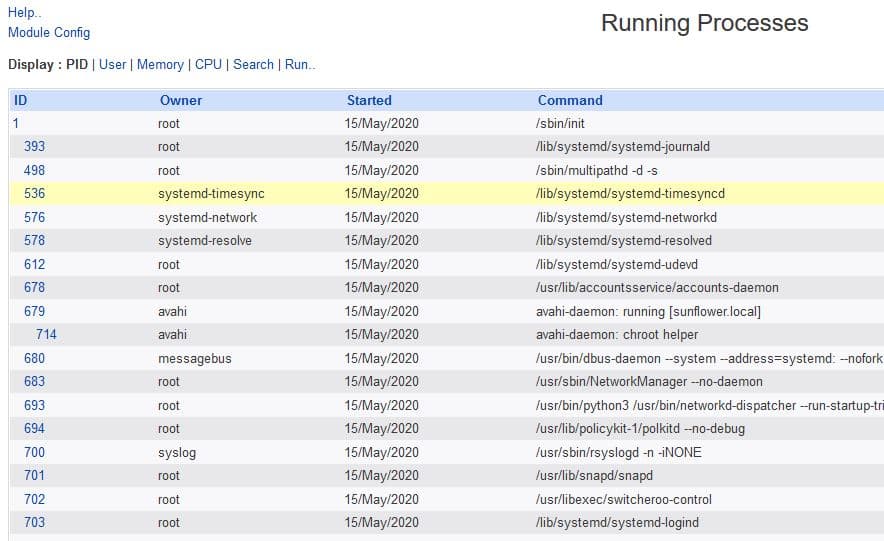Screen dimensions: 884x541
Task: Click process ID 576
Action: coord(34,217)
